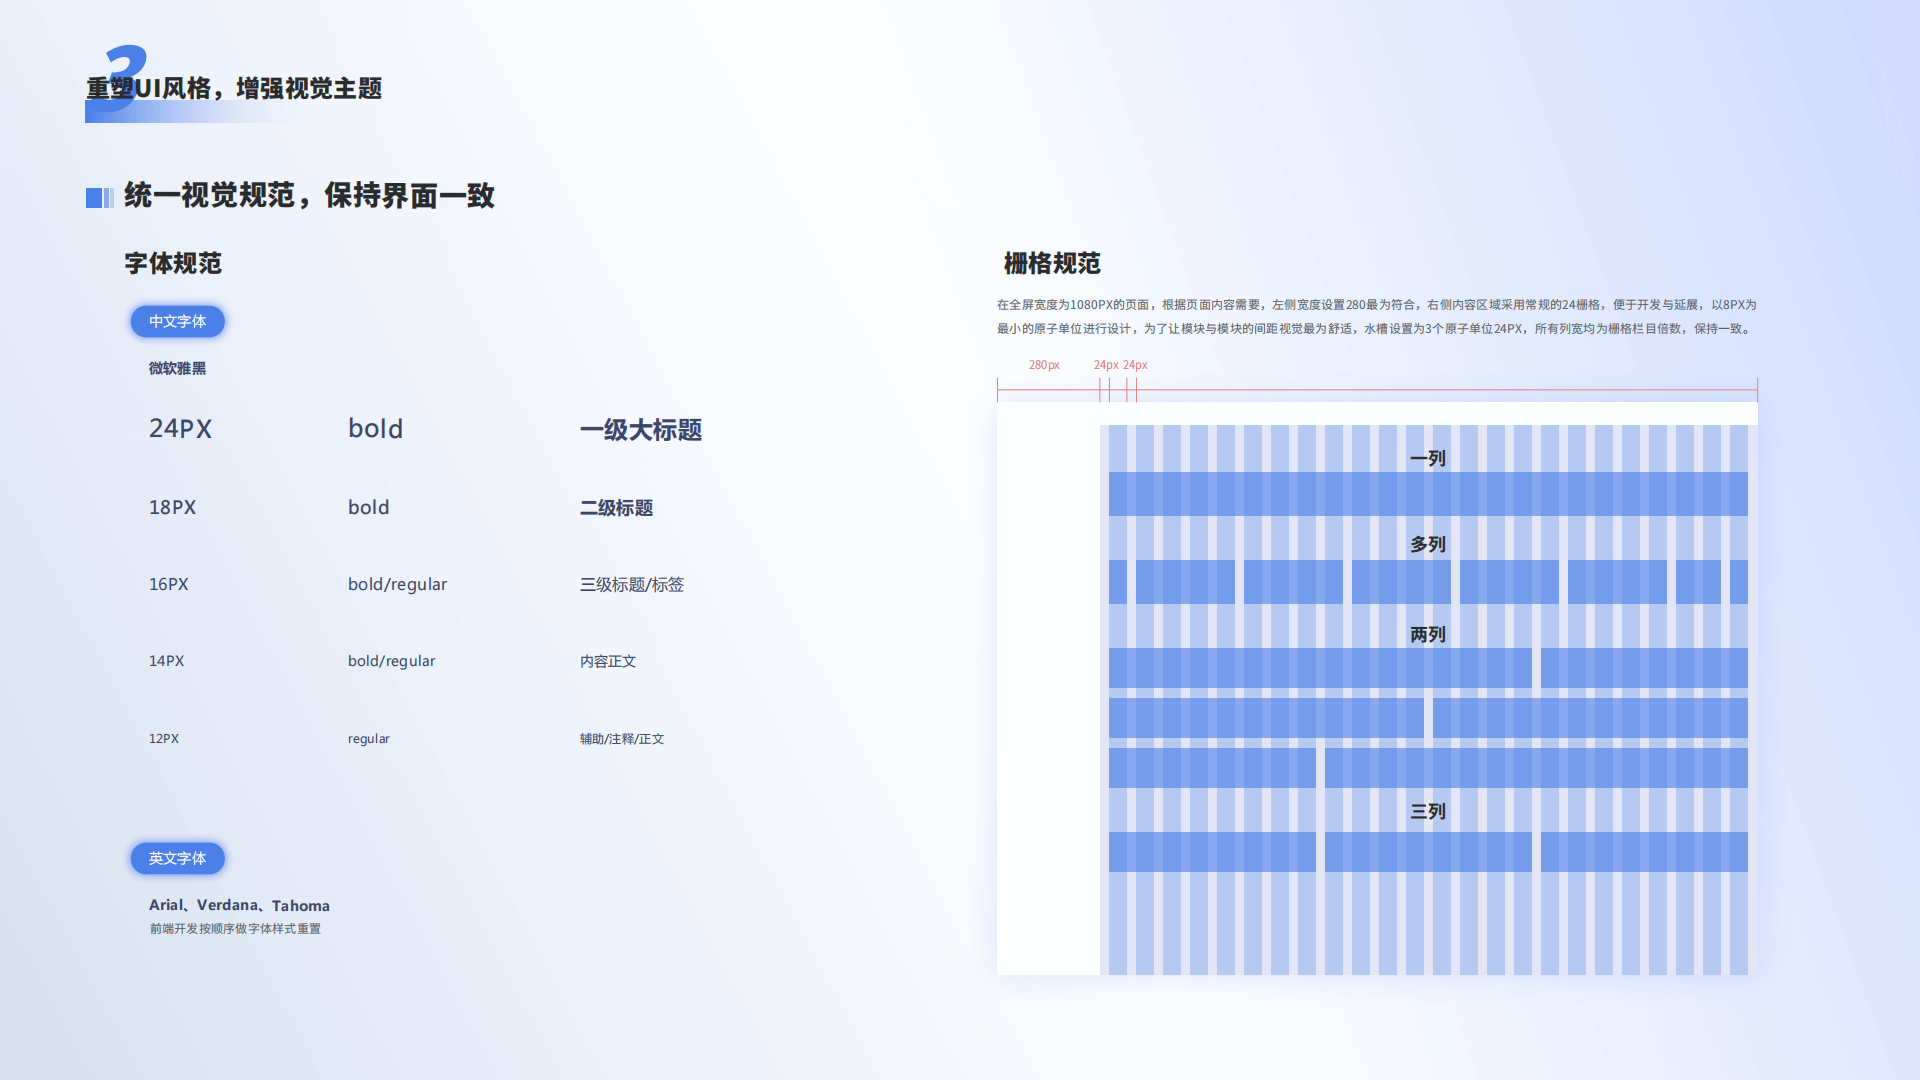Select the 栅格规范 heading
The width and height of the screenshot is (1920, 1080).
coord(1052,263)
